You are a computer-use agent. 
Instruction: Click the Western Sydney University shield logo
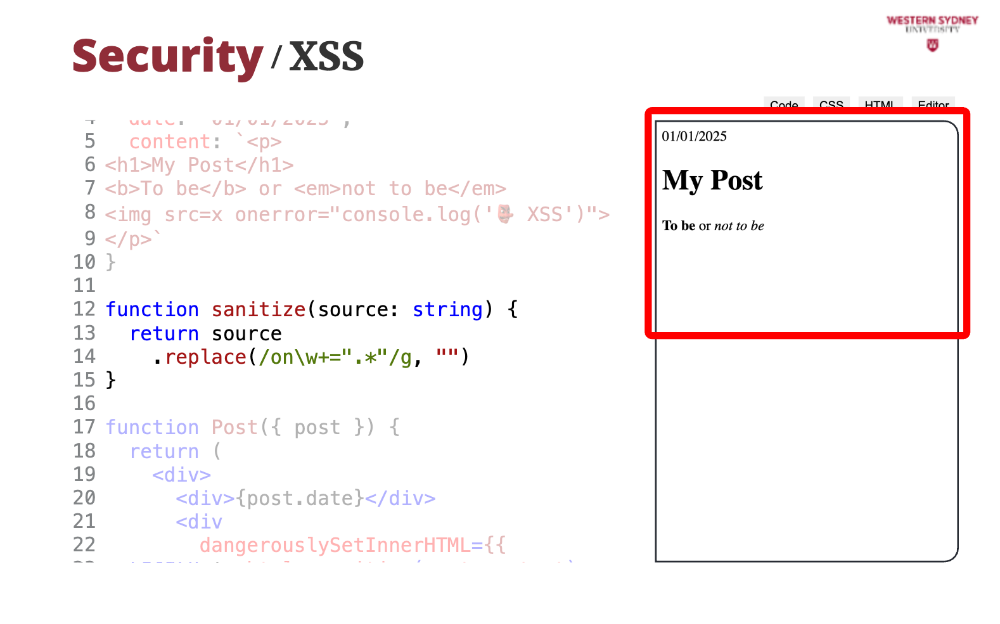[933, 44]
